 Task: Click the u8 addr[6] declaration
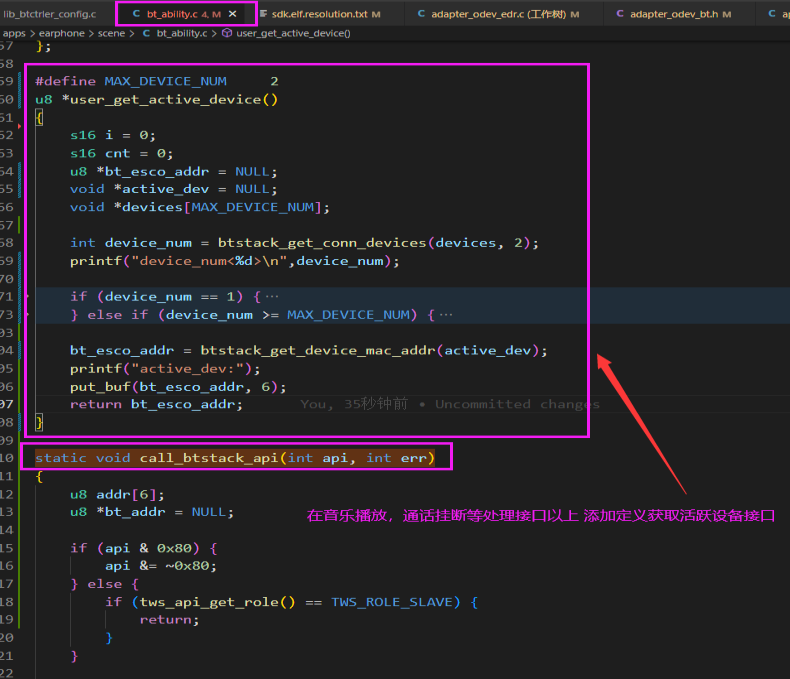[117, 495]
